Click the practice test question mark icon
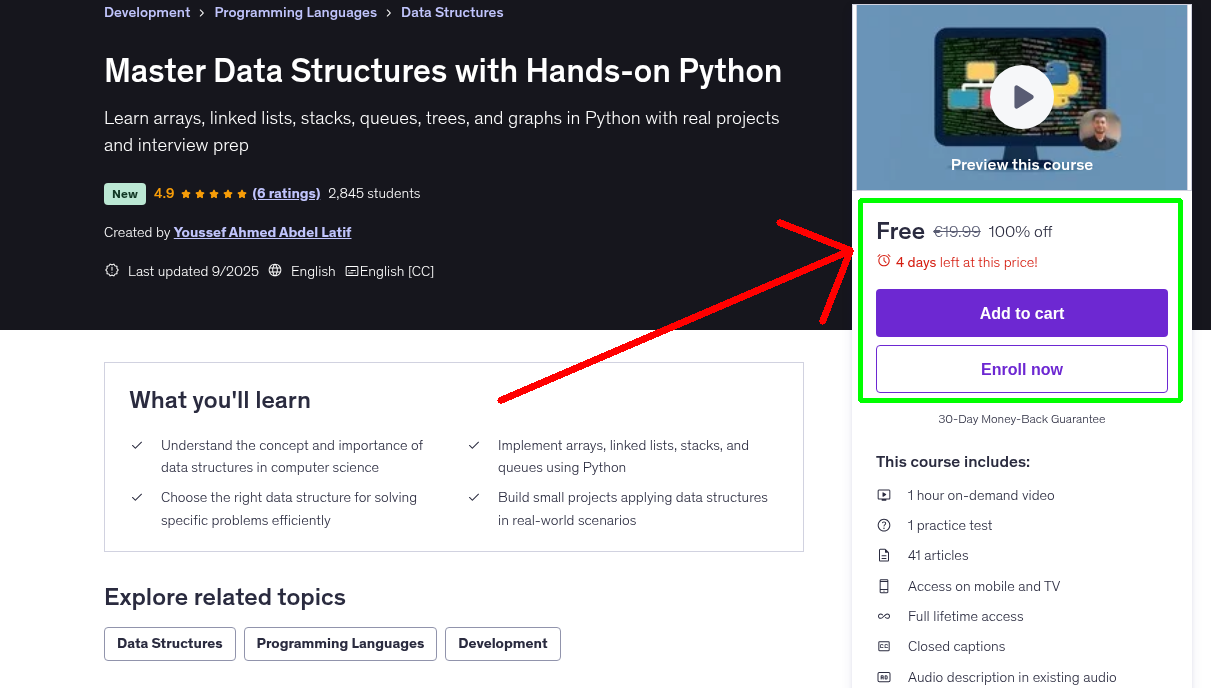The width and height of the screenshot is (1211, 688). pos(884,525)
